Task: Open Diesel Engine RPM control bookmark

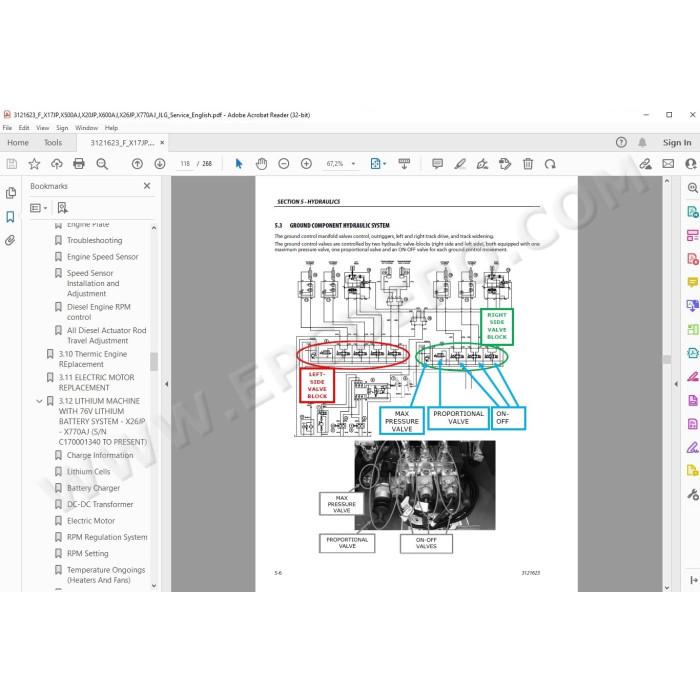Action: pyautogui.click(x=99, y=312)
